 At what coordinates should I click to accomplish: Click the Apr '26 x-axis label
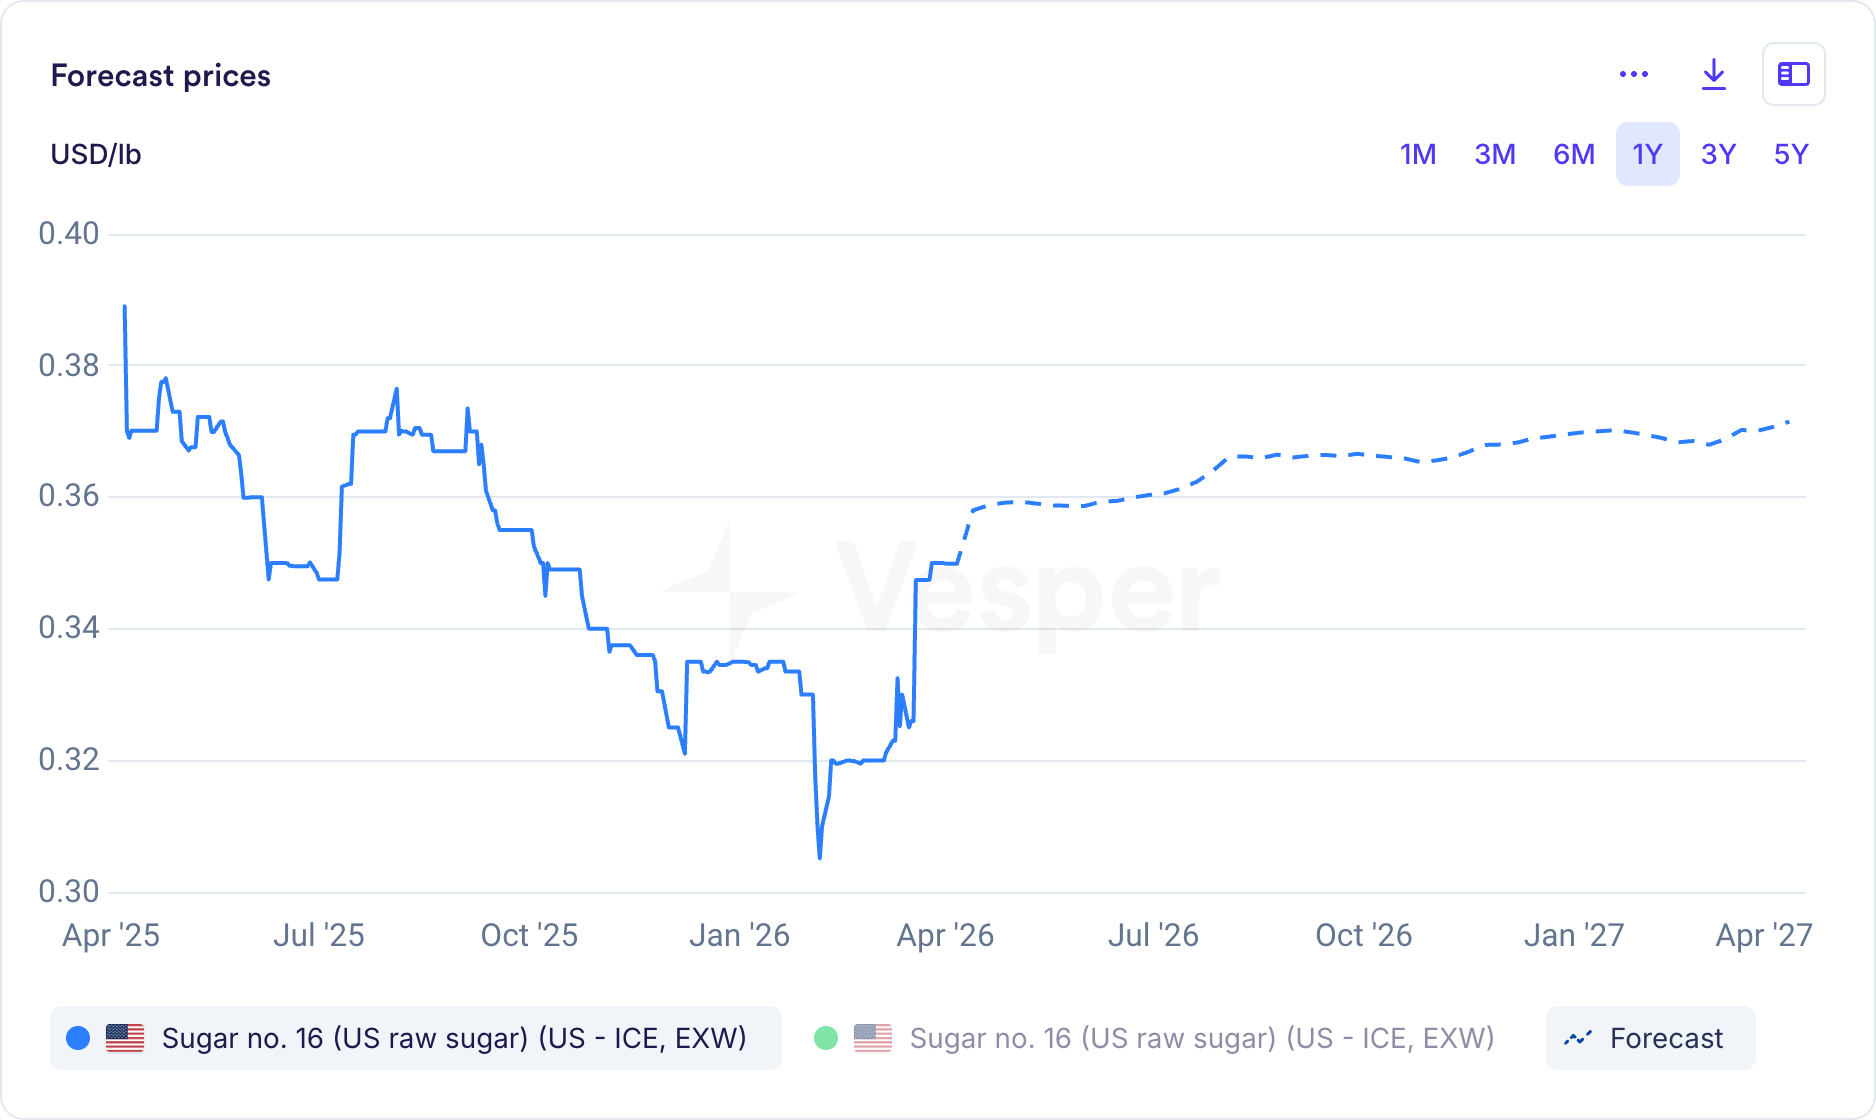tap(945, 935)
